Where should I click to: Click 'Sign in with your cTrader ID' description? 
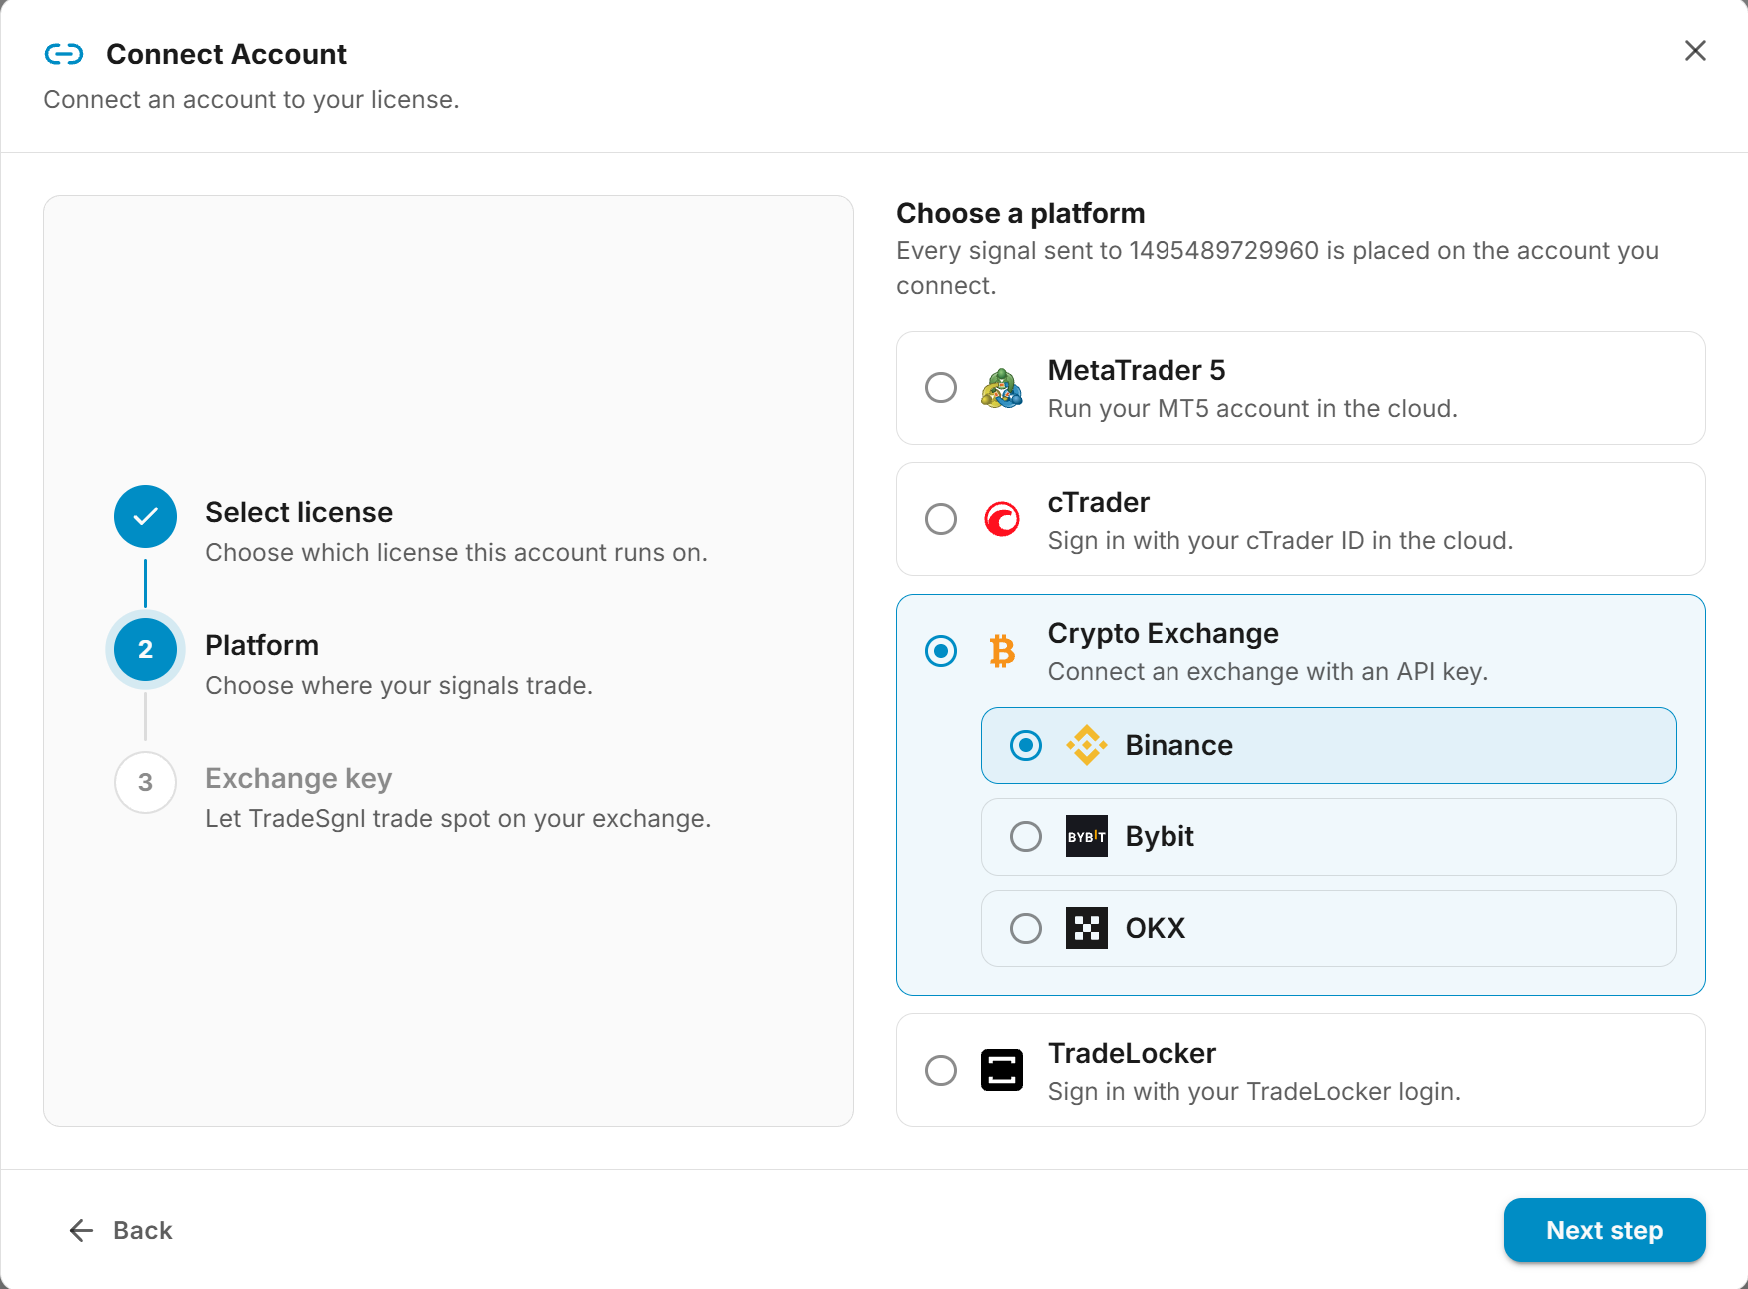(x=1280, y=540)
